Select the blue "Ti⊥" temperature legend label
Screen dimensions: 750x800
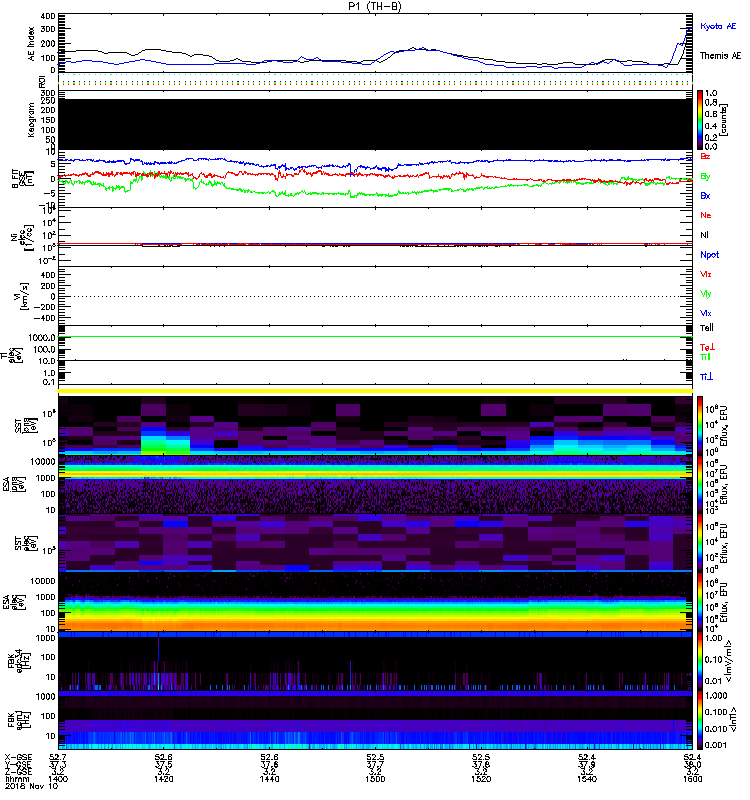(706, 377)
